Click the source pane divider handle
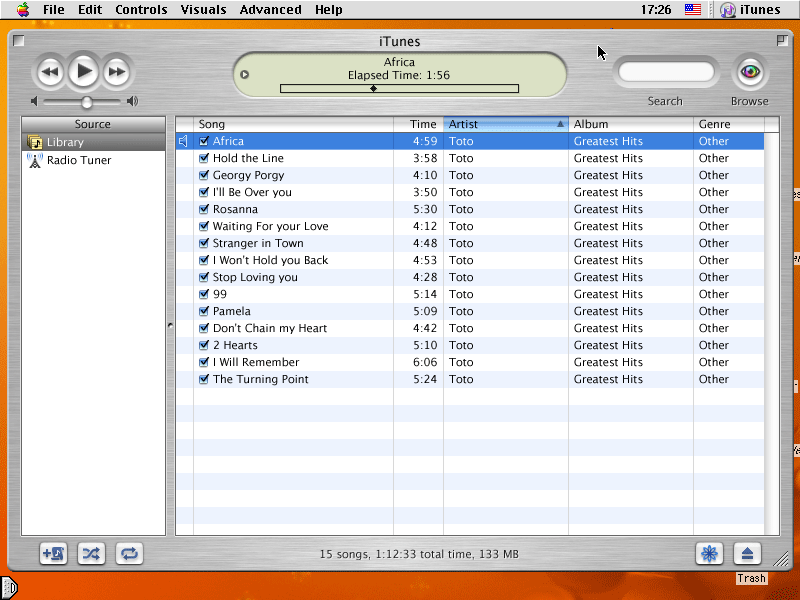Image resolution: width=800 pixels, height=600 pixels. [170, 325]
